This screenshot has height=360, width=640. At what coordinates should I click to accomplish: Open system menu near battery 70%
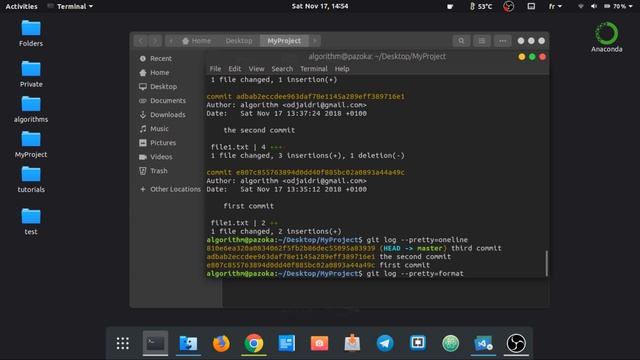coord(618,7)
